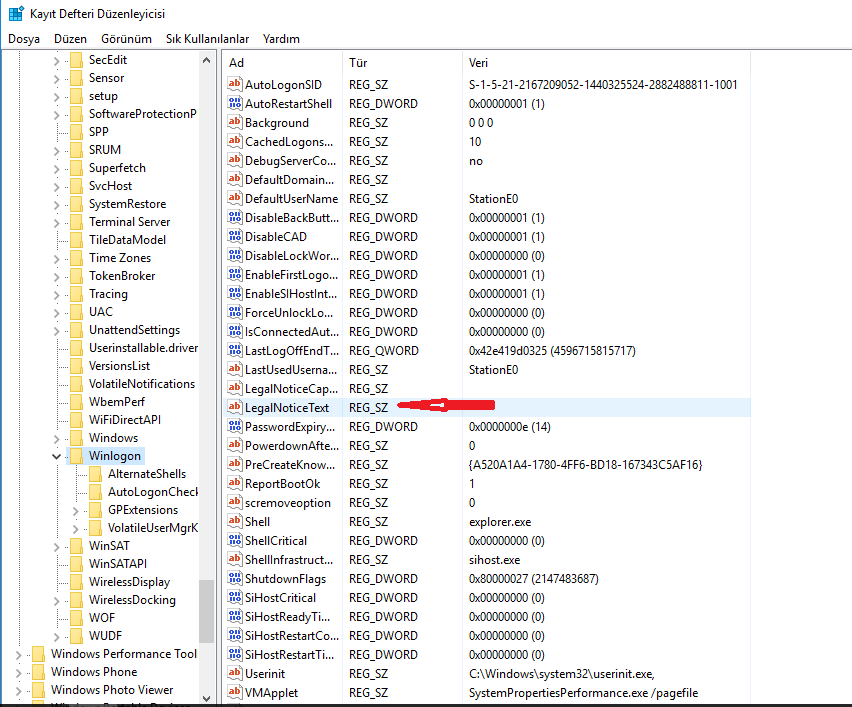Screen dimensions: 852x707
Task: Expand the VolatileUserMgrK subkey
Action: point(76,529)
